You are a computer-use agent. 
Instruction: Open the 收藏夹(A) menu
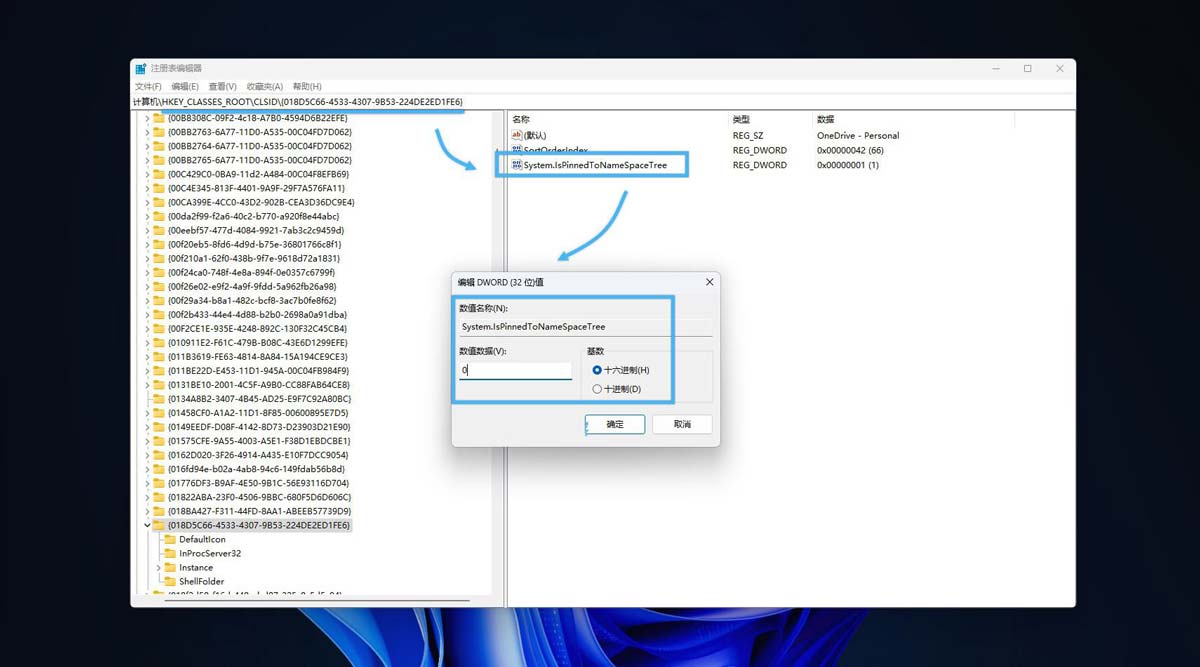(x=263, y=86)
